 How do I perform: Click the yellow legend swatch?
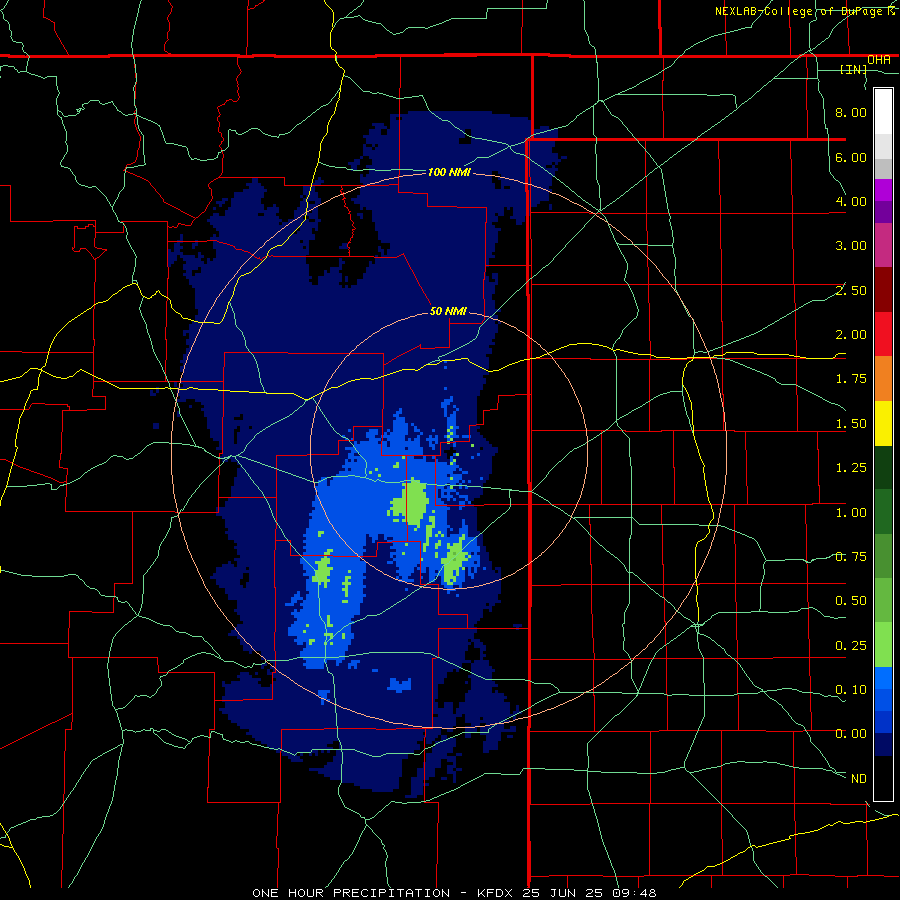[883, 423]
